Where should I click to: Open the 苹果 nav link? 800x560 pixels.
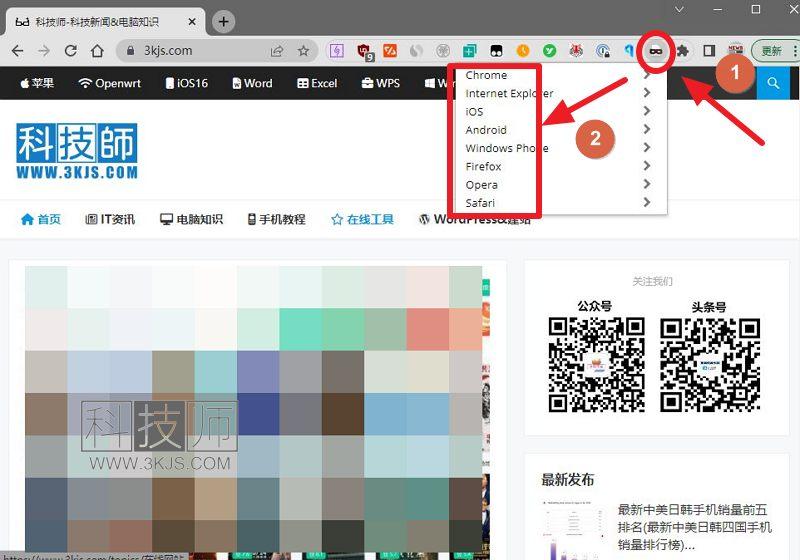[x=37, y=83]
